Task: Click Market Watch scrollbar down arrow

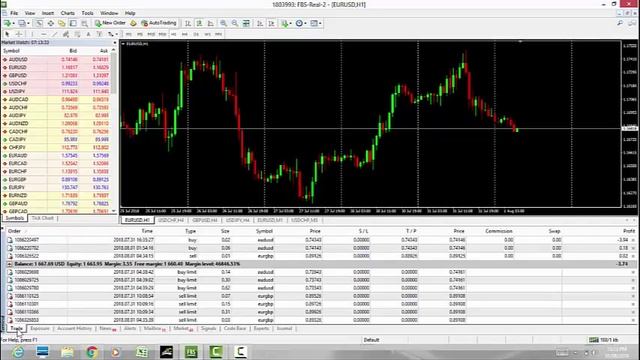Action: tap(114, 211)
